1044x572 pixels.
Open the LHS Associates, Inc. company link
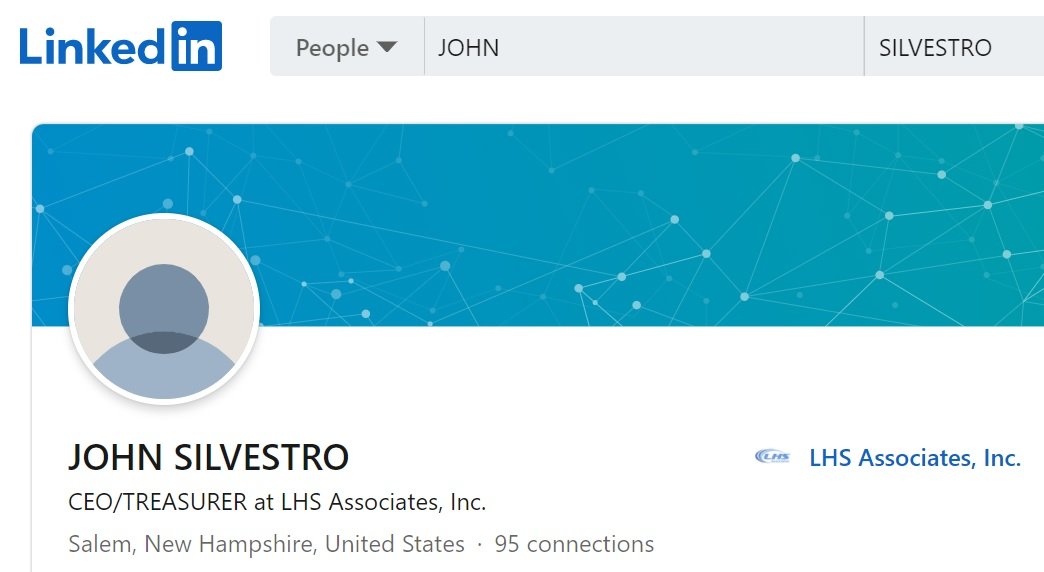[x=915, y=457]
